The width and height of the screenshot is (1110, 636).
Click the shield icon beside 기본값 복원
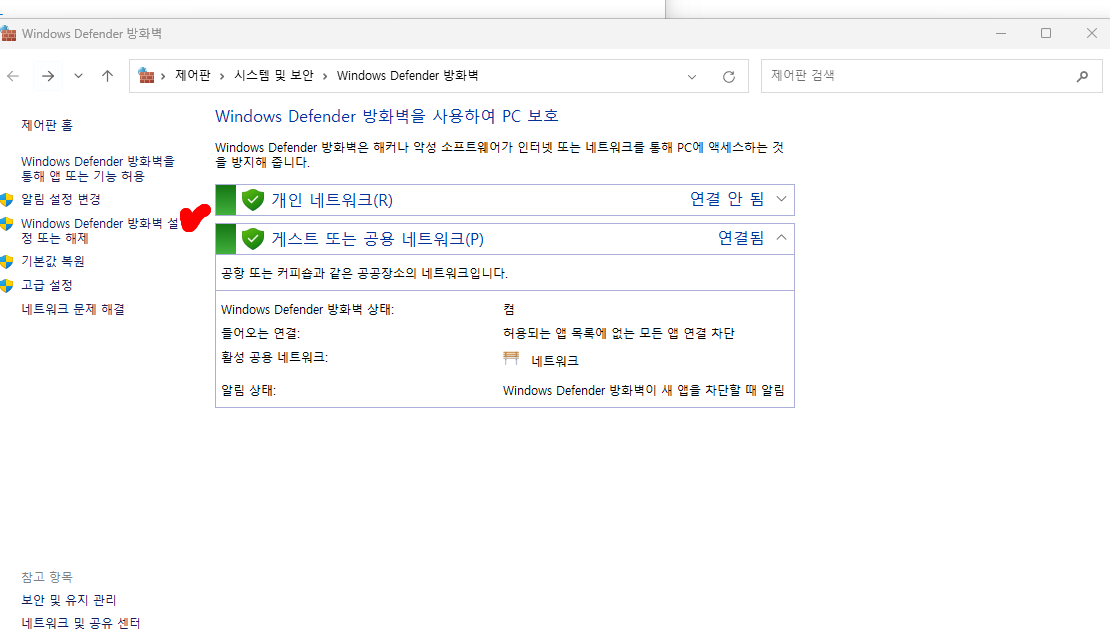[7, 261]
